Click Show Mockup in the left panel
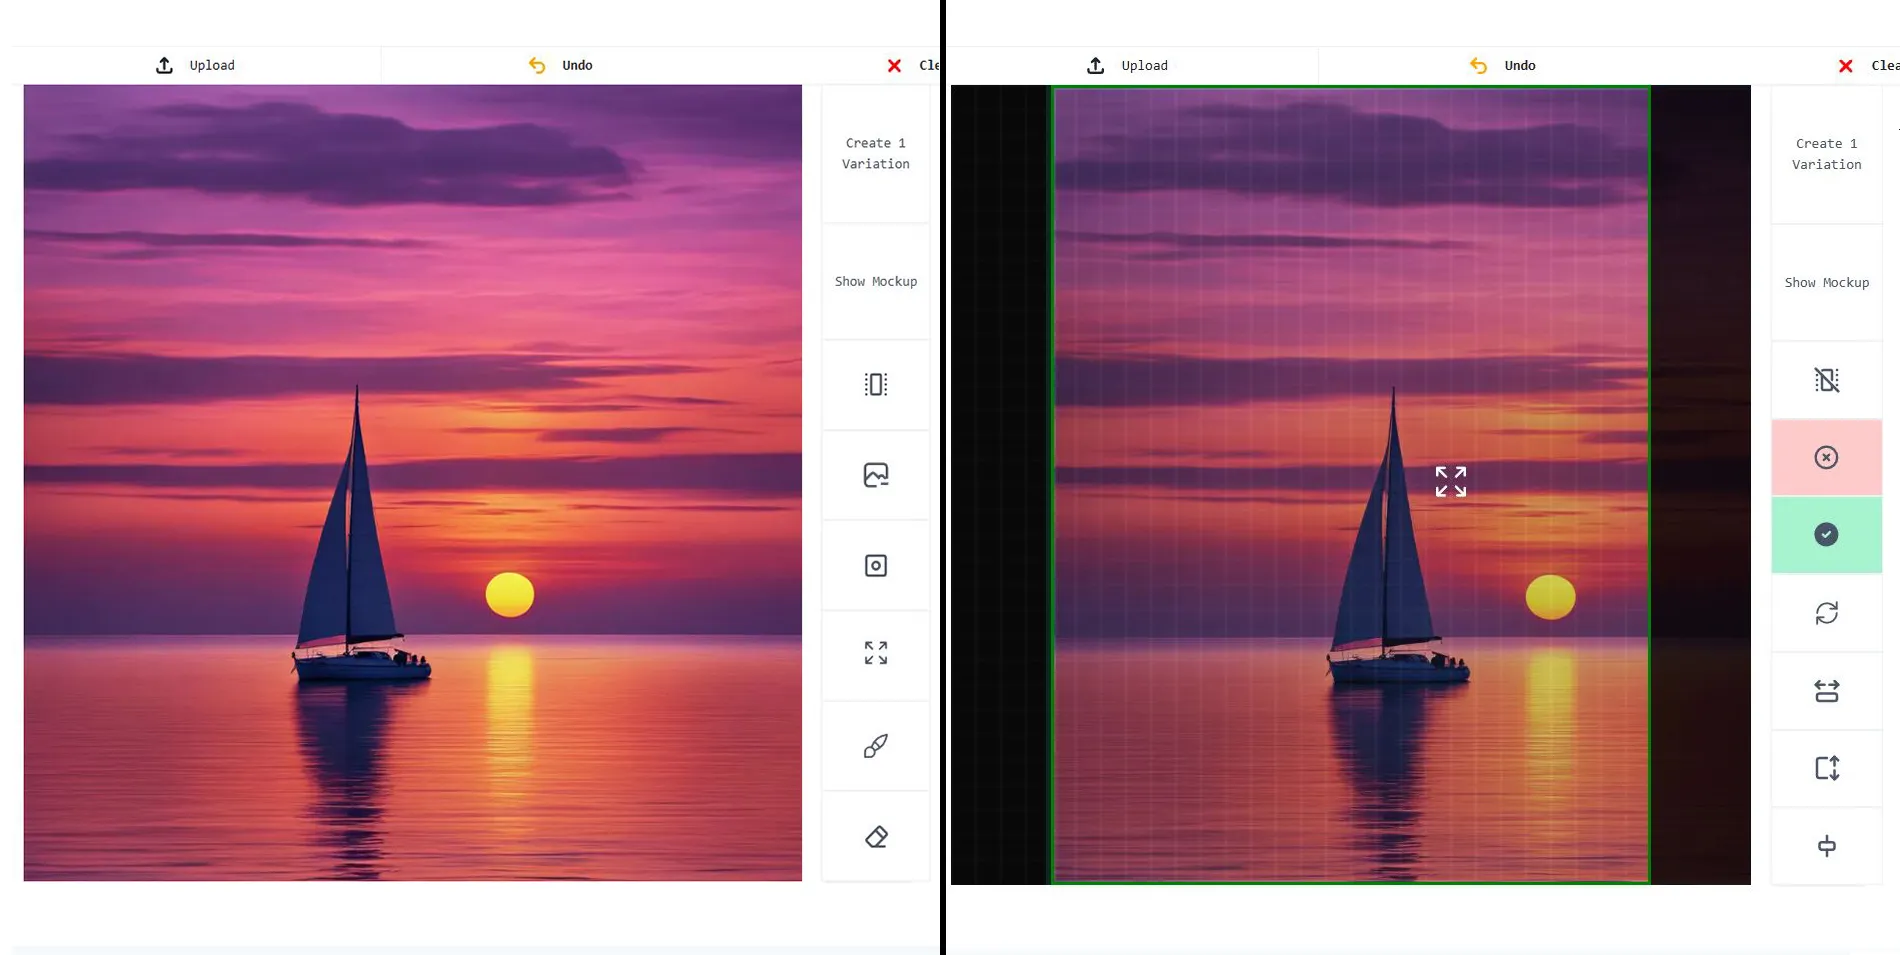Screen dimensions: 1900x955 [x=875, y=282]
